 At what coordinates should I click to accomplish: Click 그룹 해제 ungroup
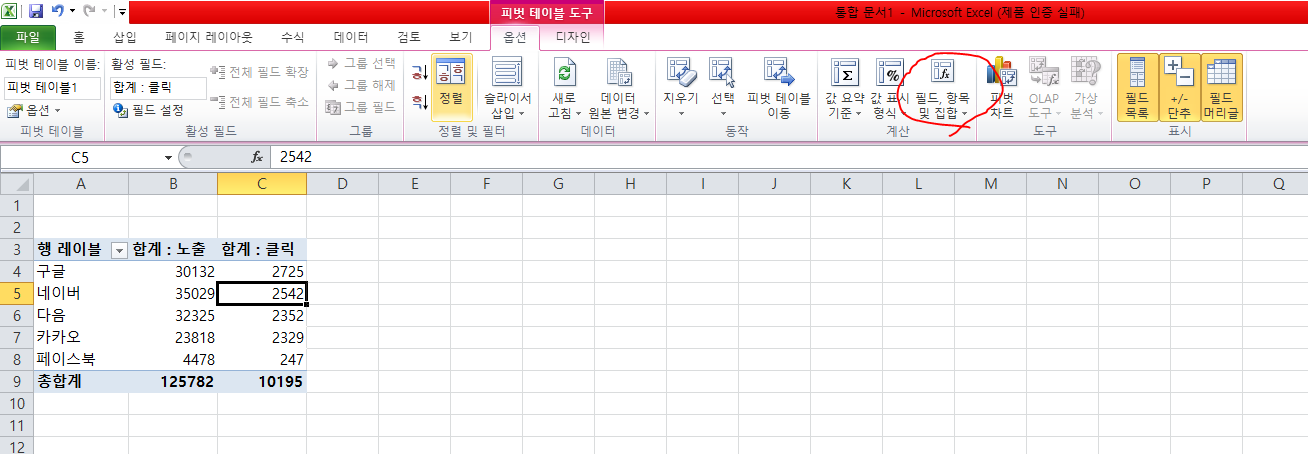click(361, 85)
